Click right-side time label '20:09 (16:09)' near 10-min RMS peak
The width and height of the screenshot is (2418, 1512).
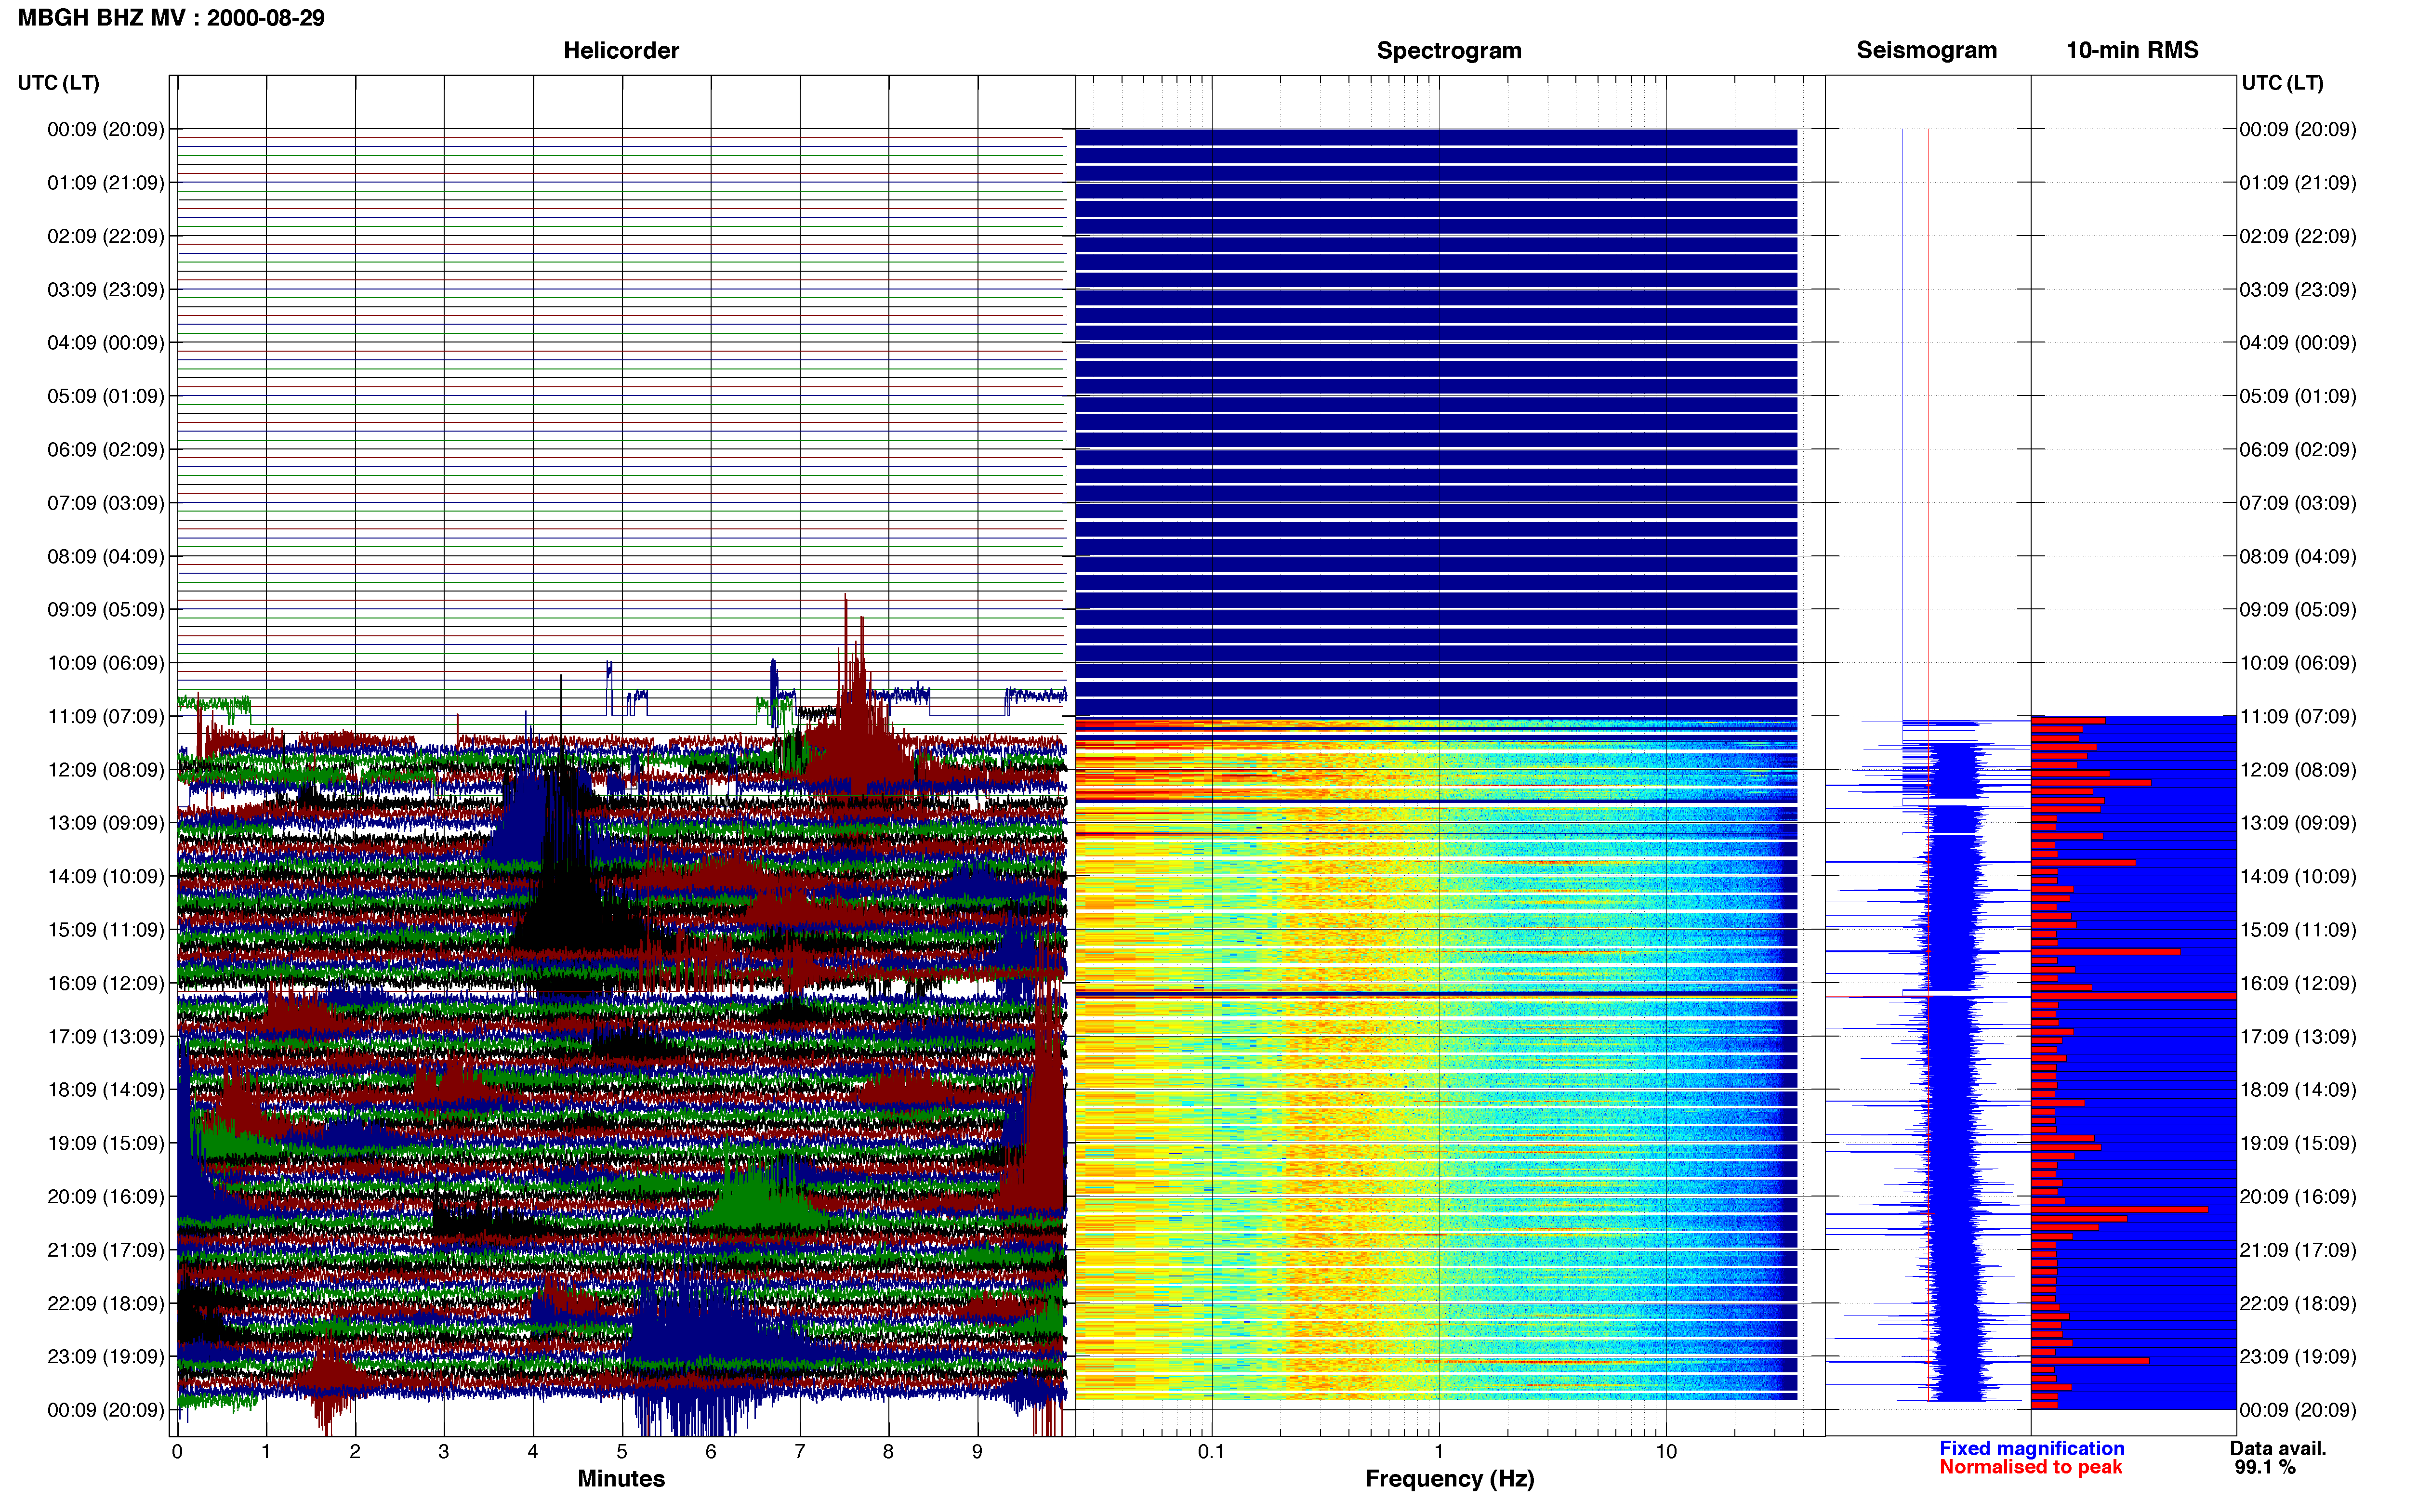pyautogui.click(x=2298, y=1196)
